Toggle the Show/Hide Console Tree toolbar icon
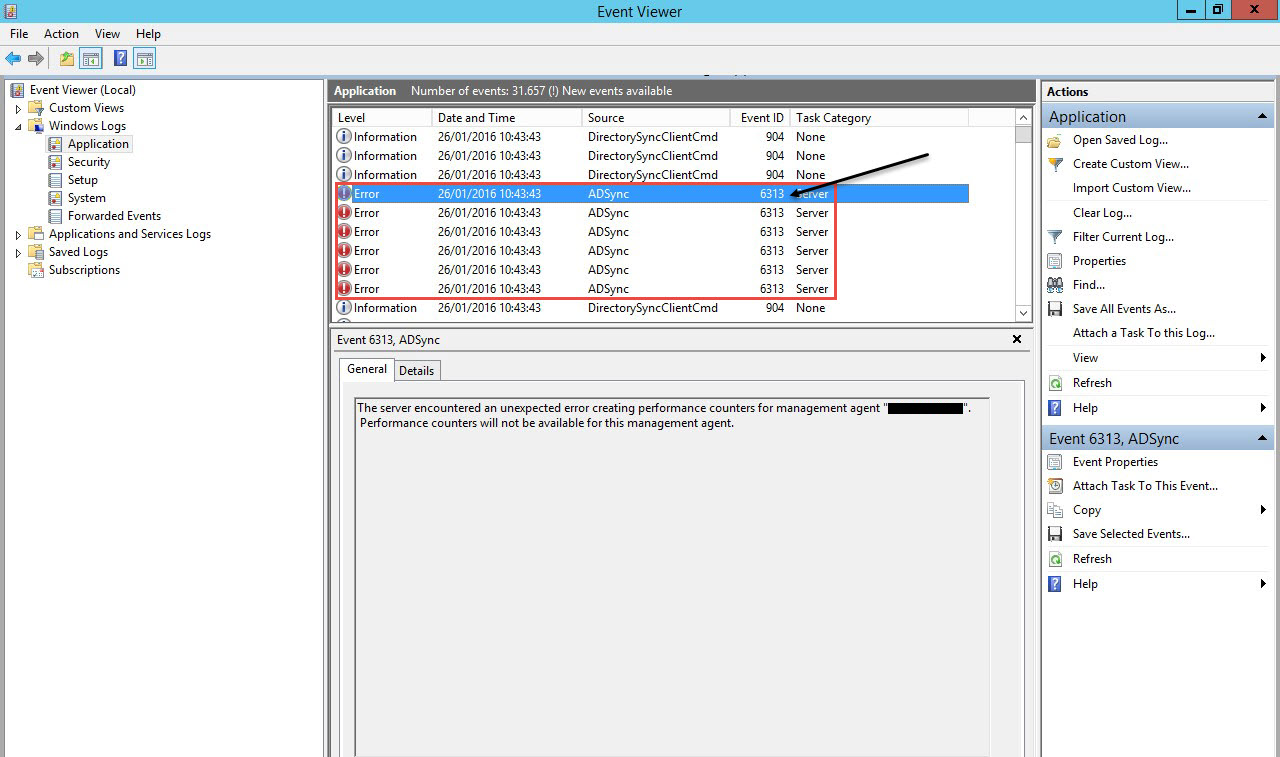 pos(91,58)
